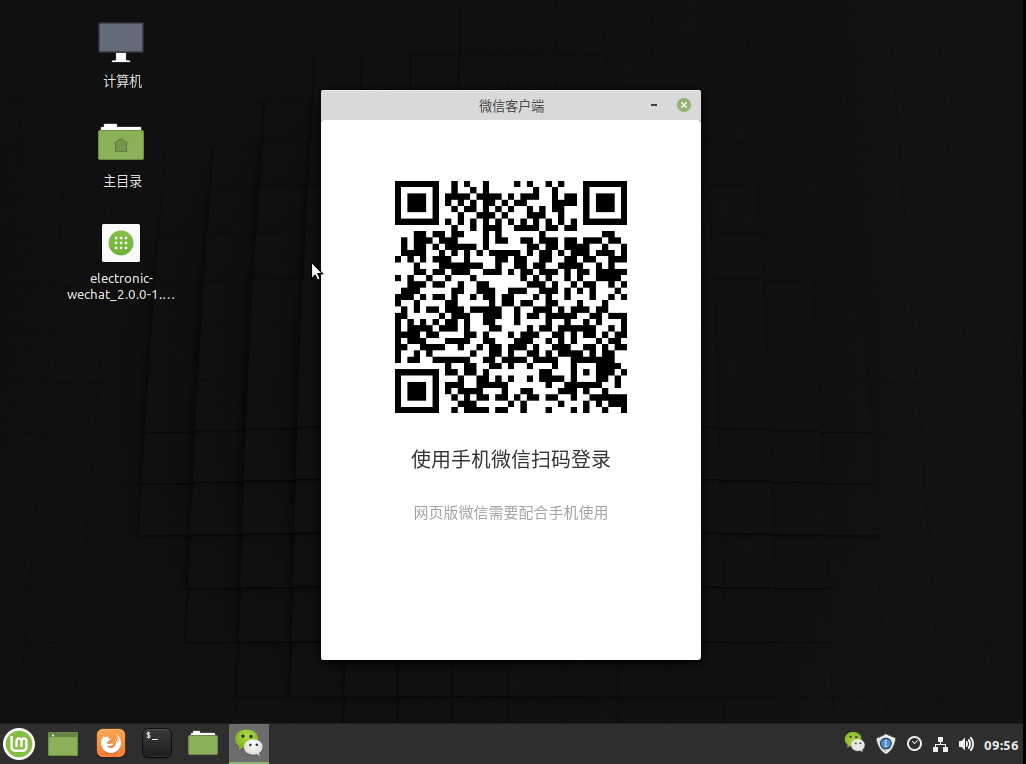
Task: Click the WeChat tray icon
Action: click(855, 742)
